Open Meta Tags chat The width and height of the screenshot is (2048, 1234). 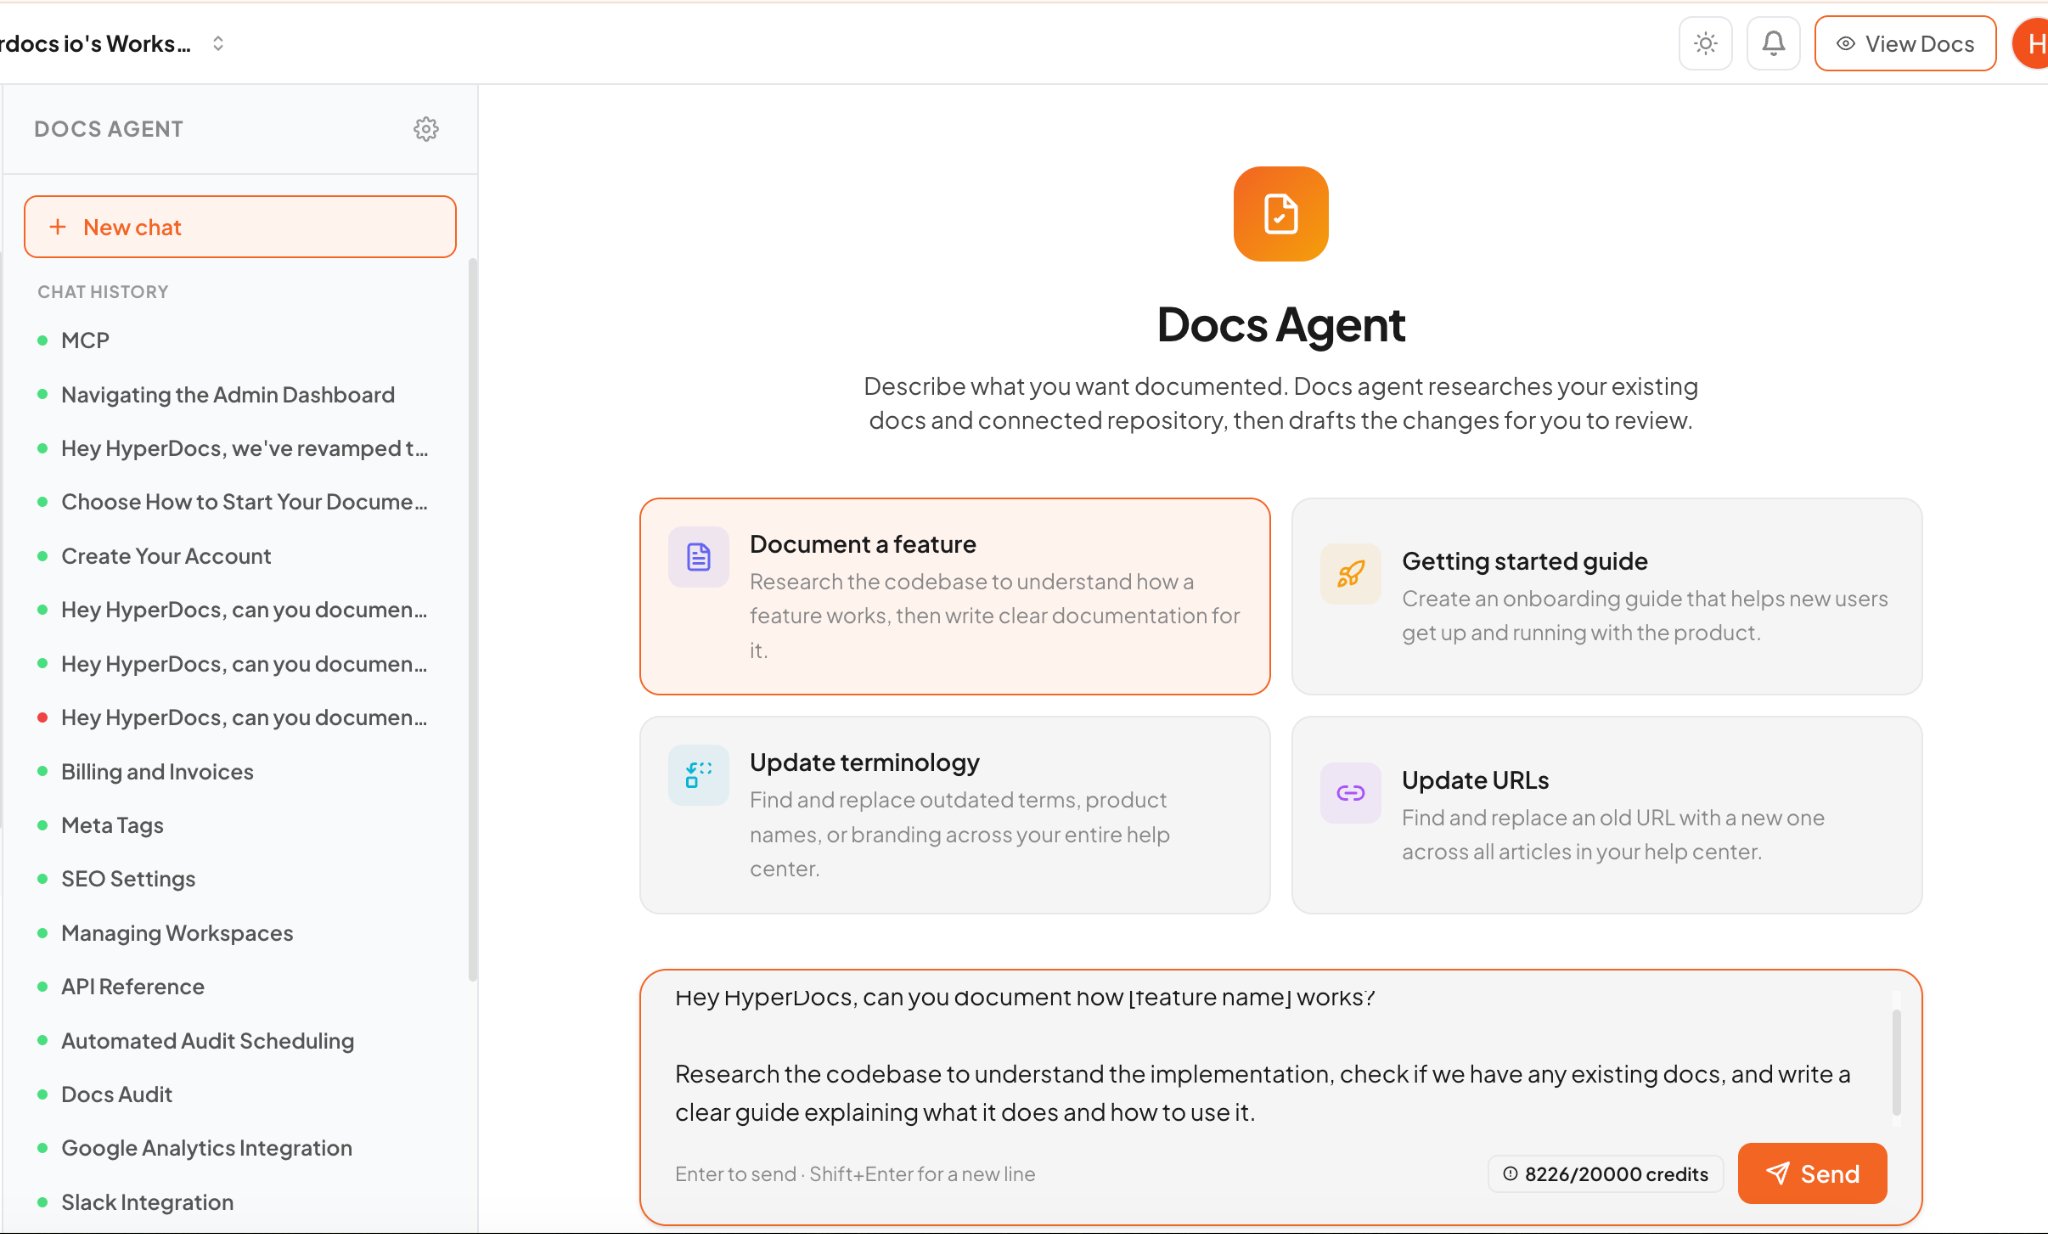[112, 825]
